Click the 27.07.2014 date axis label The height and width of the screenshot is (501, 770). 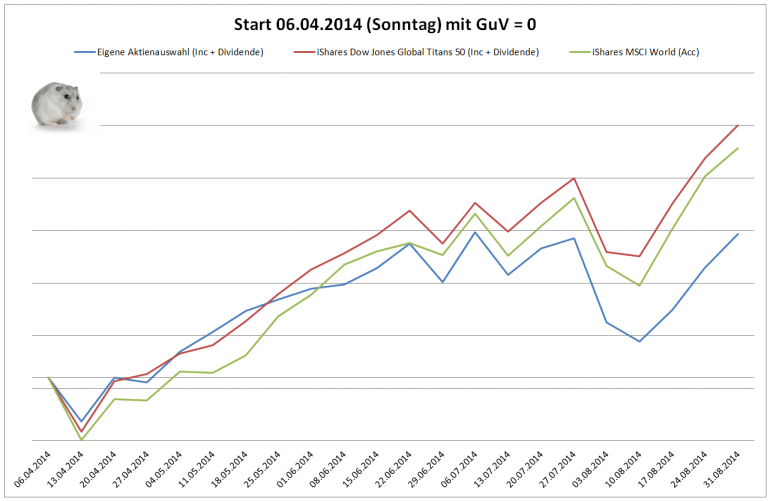557,470
